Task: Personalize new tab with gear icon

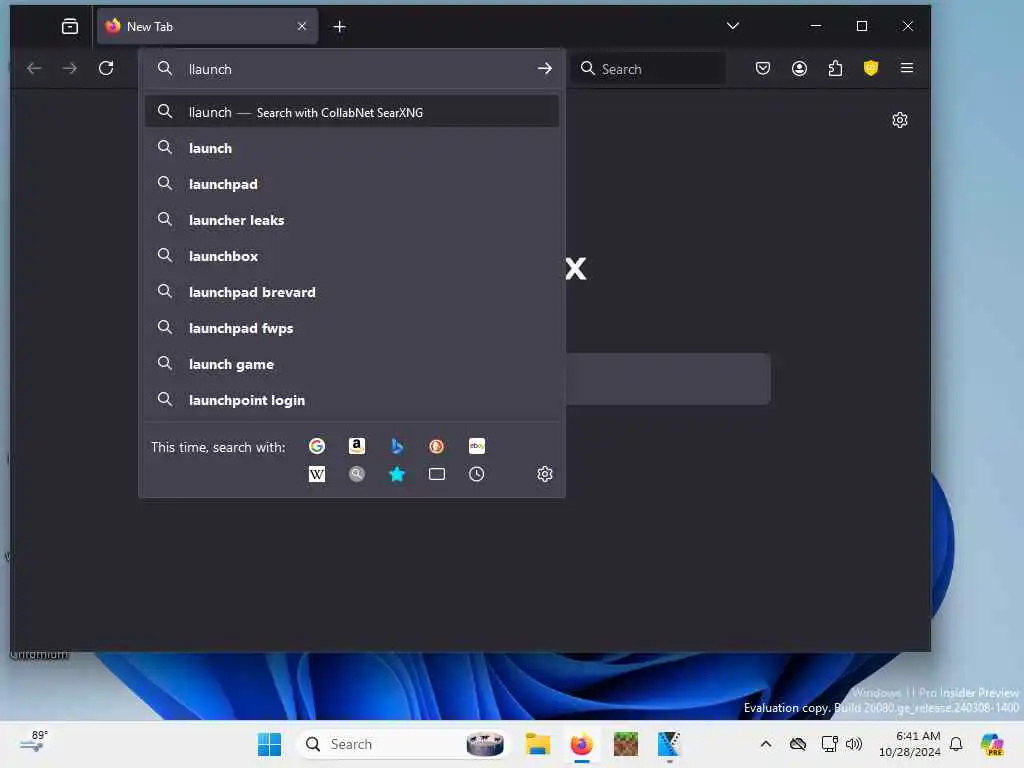Action: coord(900,120)
